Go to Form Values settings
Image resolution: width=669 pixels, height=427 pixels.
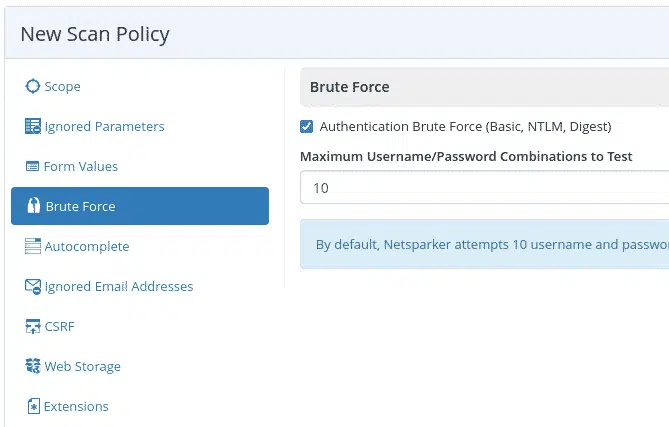point(81,166)
